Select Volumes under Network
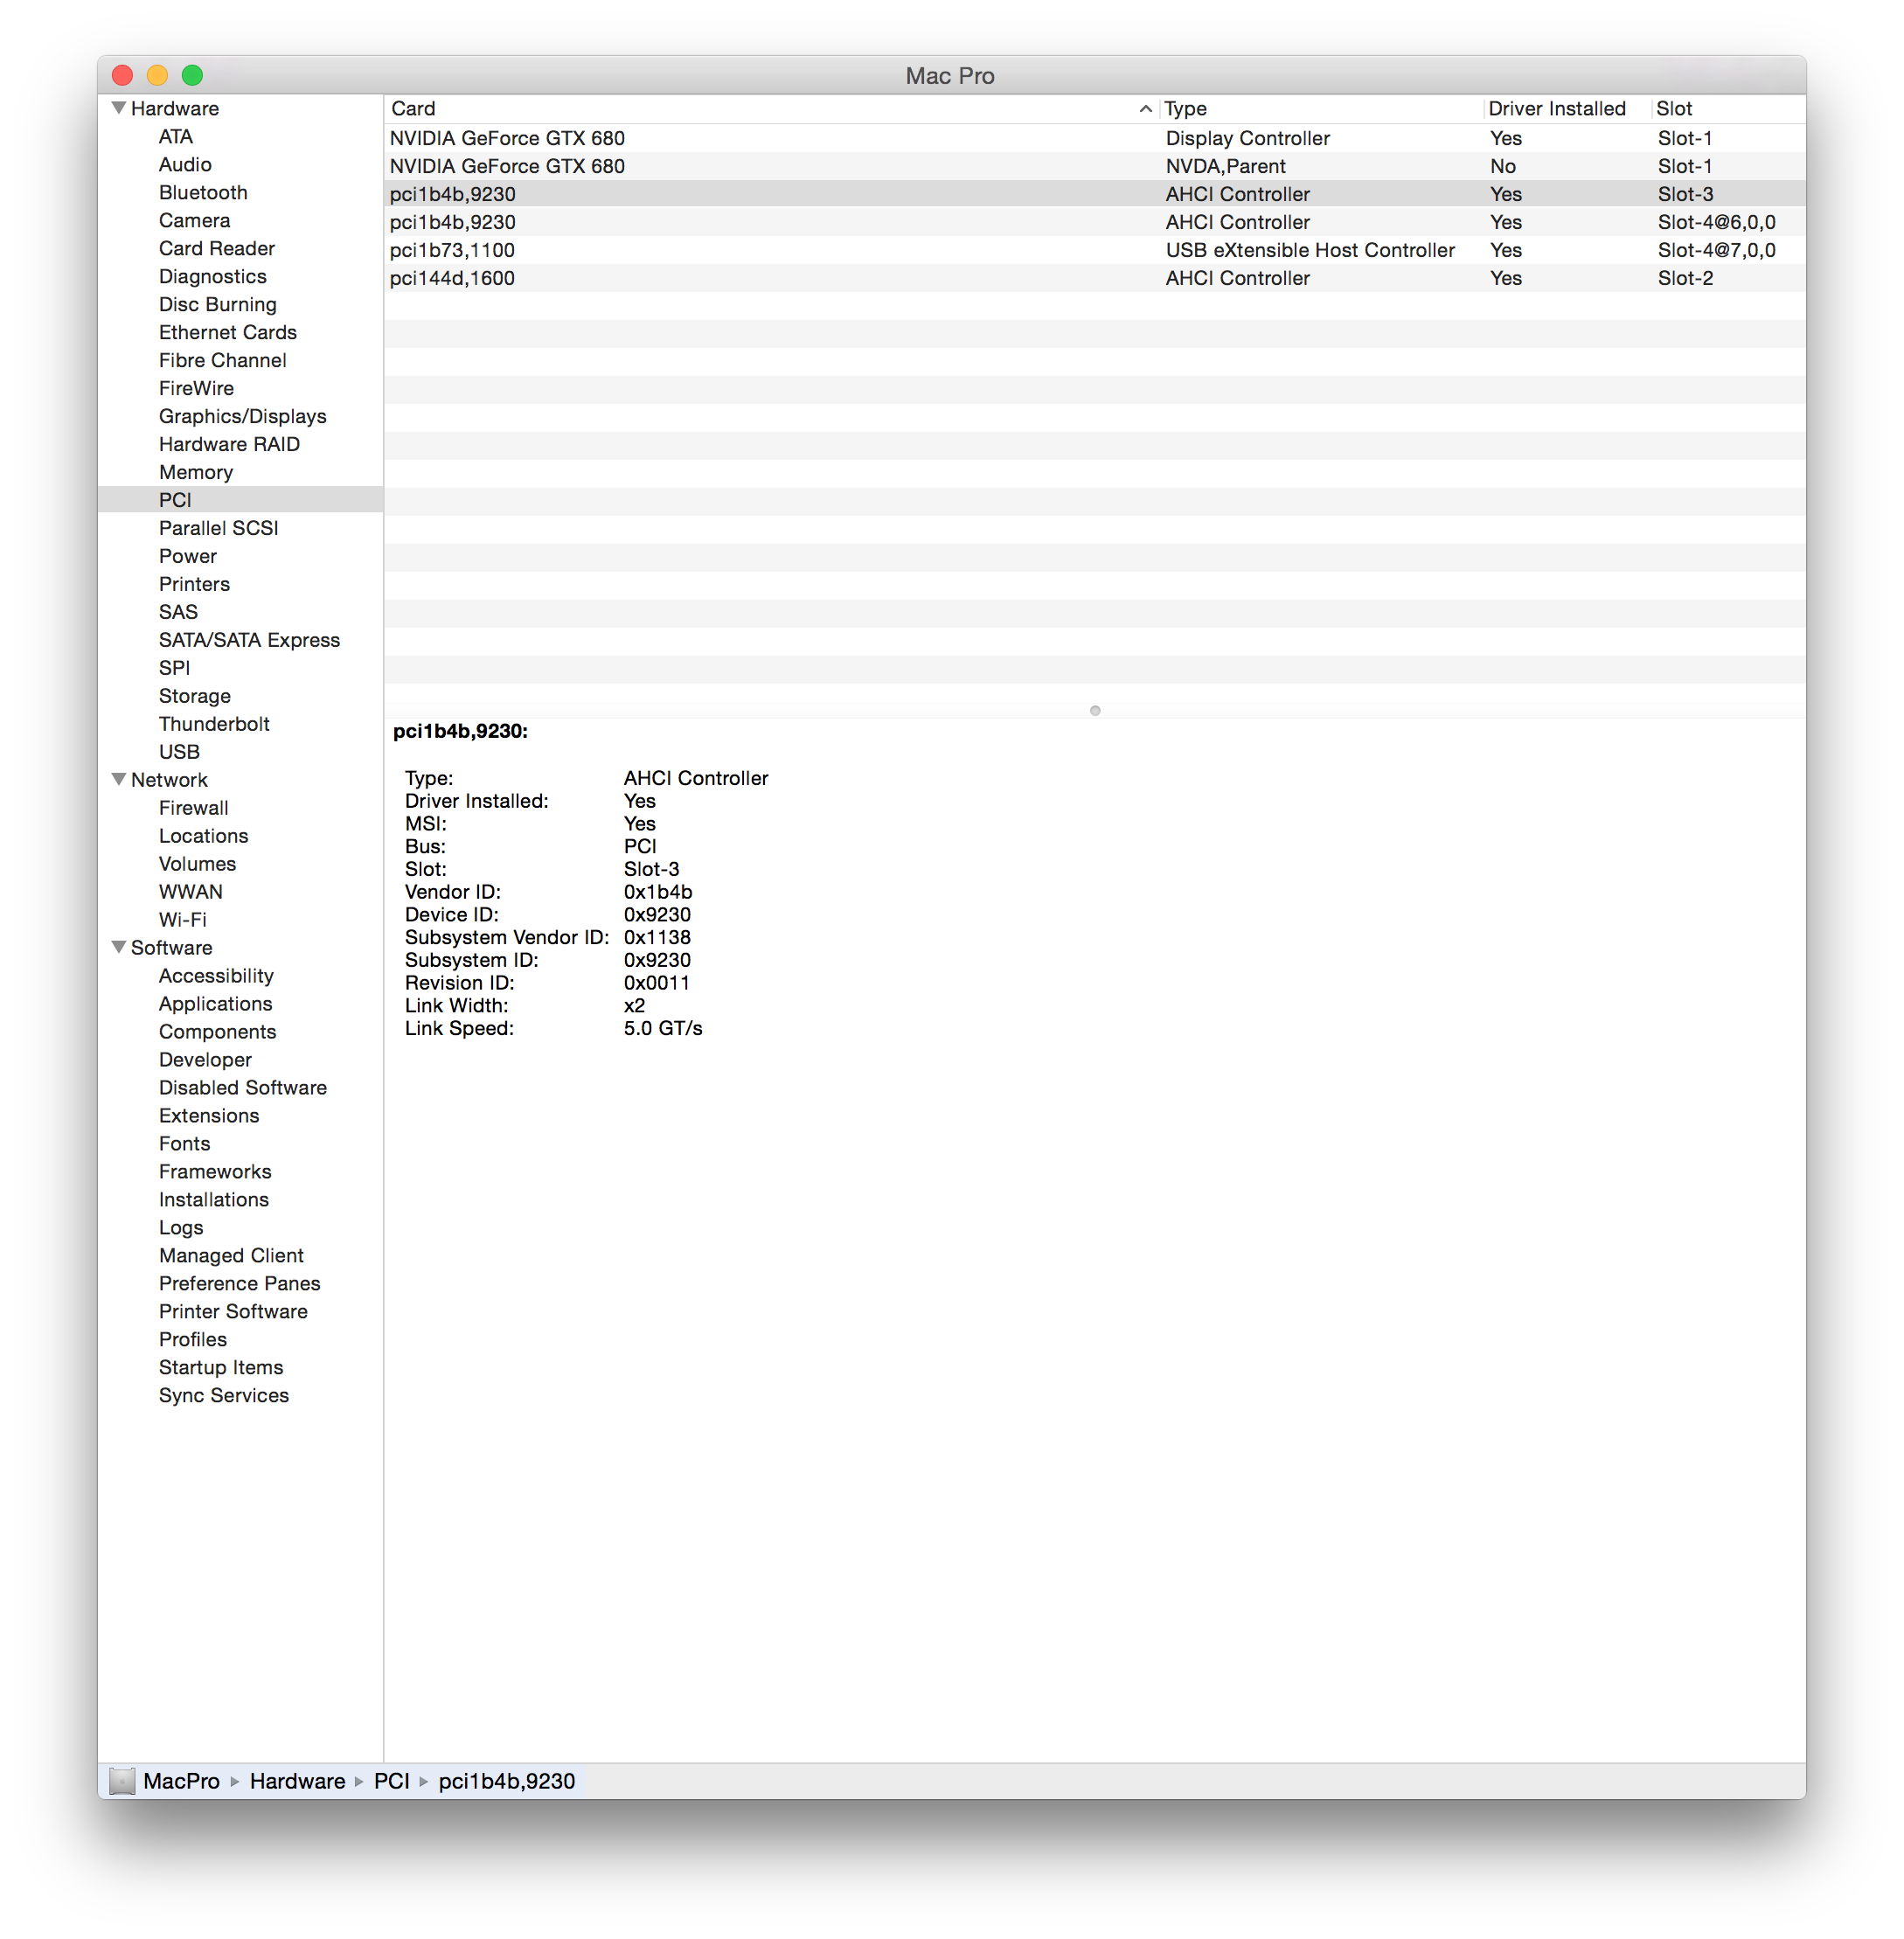1904x1939 pixels. point(198,865)
